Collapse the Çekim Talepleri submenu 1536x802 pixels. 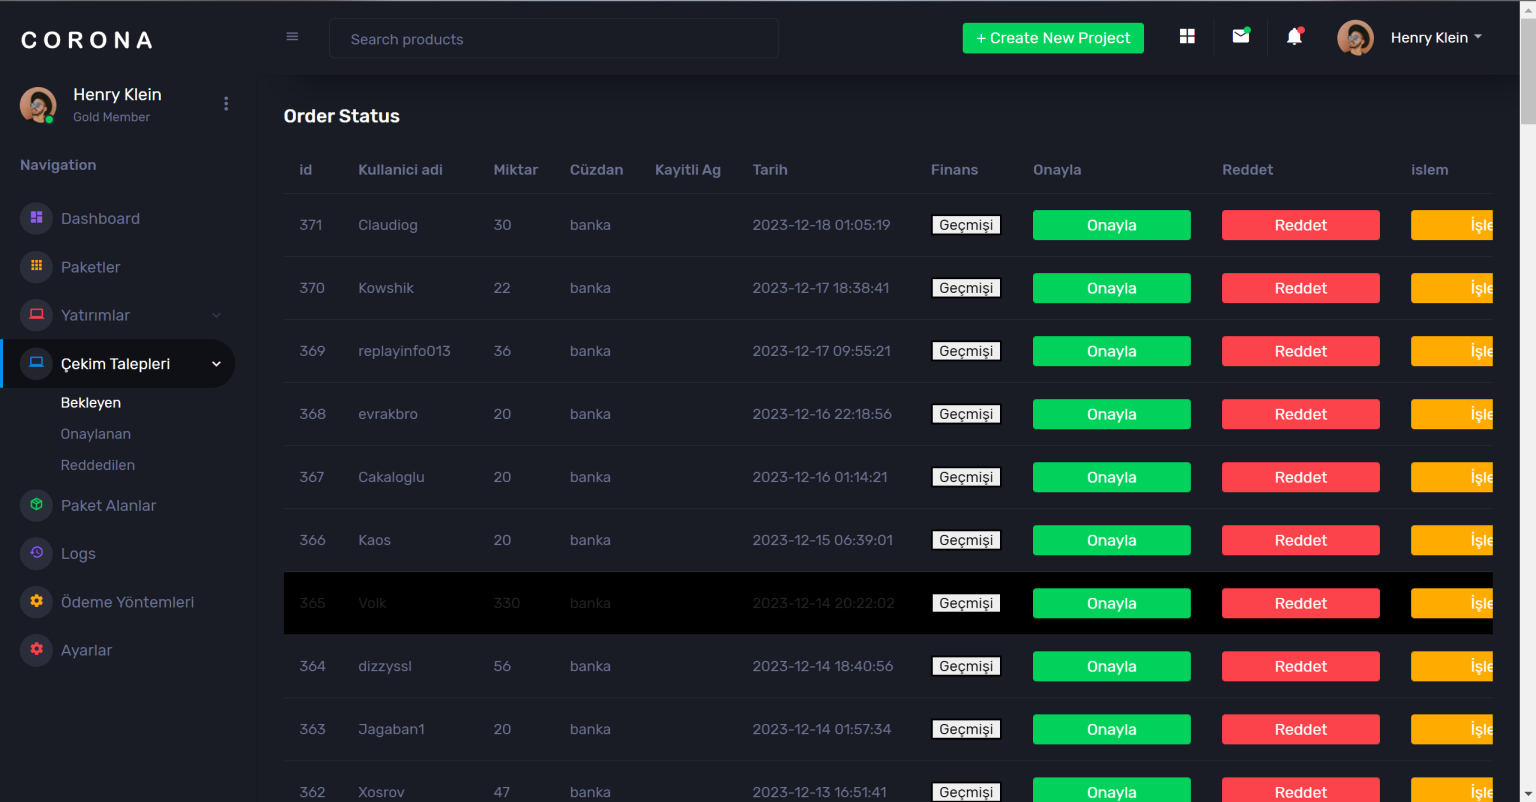pyautogui.click(x=216, y=364)
